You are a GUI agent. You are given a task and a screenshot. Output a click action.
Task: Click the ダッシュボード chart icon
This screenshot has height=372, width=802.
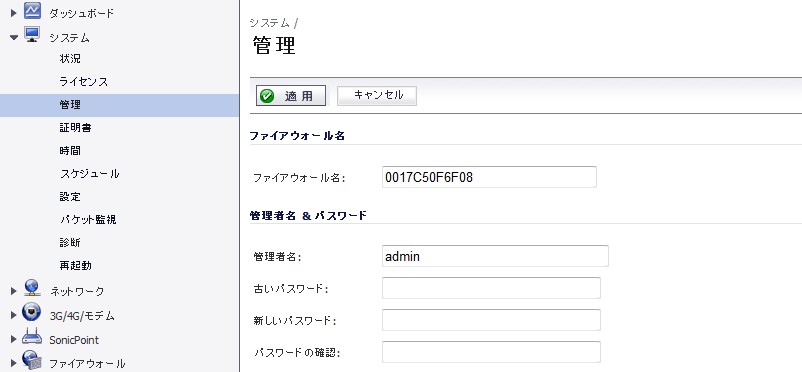[x=32, y=11]
